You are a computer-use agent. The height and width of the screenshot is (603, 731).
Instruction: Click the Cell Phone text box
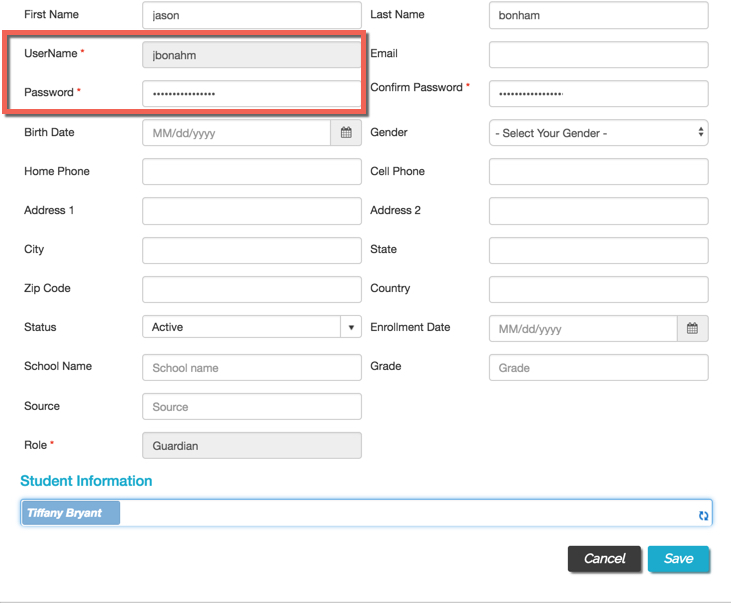[x=599, y=172]
